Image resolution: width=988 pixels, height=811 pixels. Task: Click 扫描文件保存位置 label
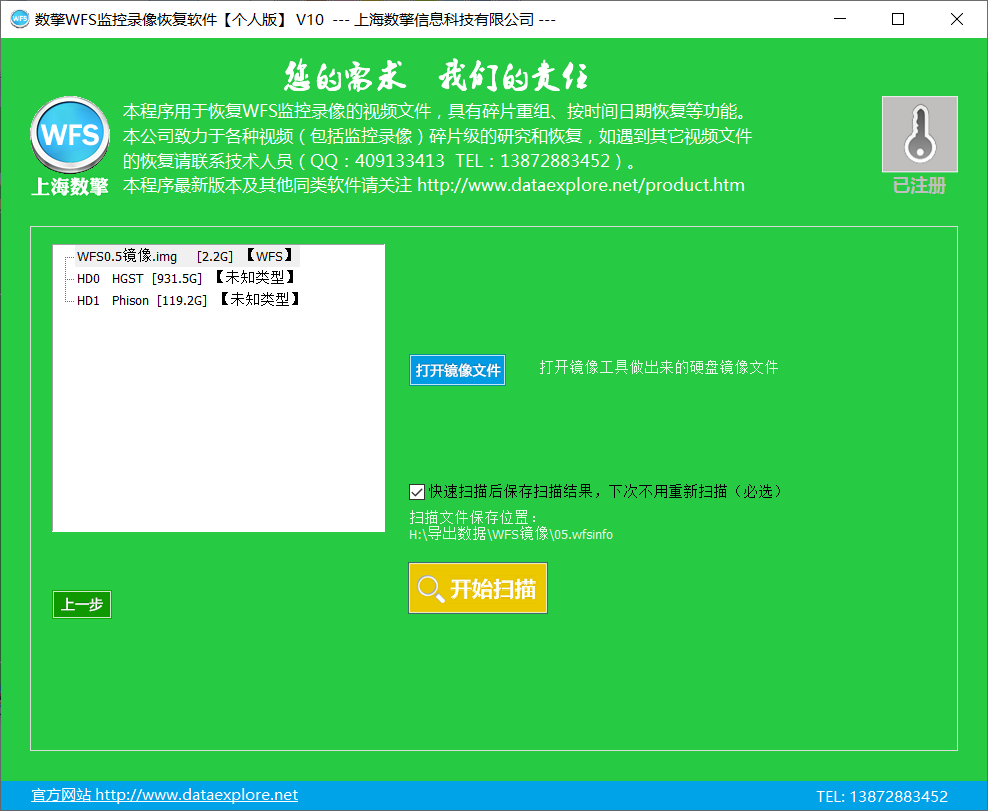point(473,517)
